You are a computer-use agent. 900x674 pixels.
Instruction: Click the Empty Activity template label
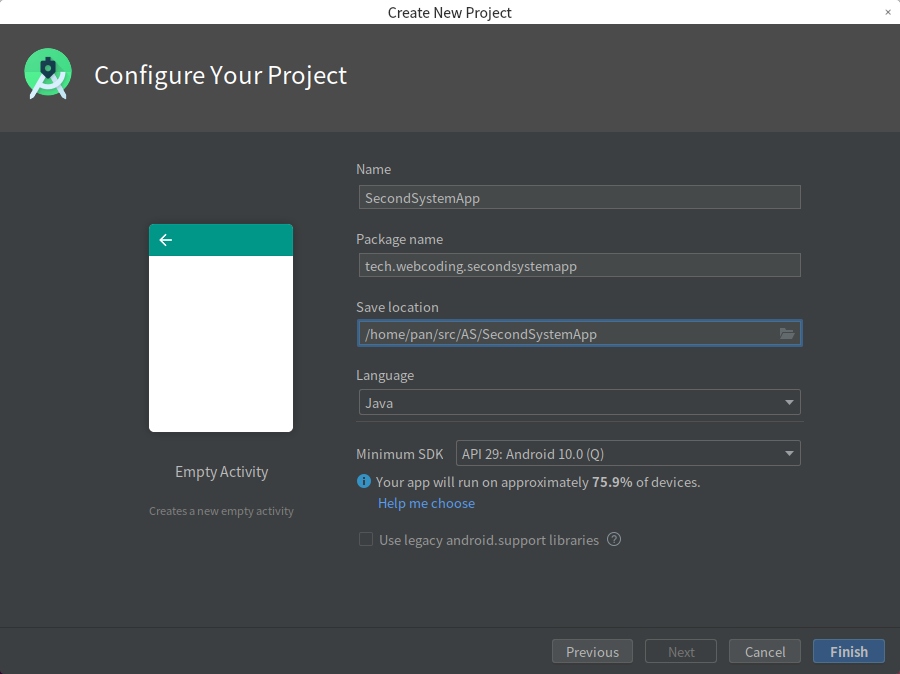(x=221, y=472)
